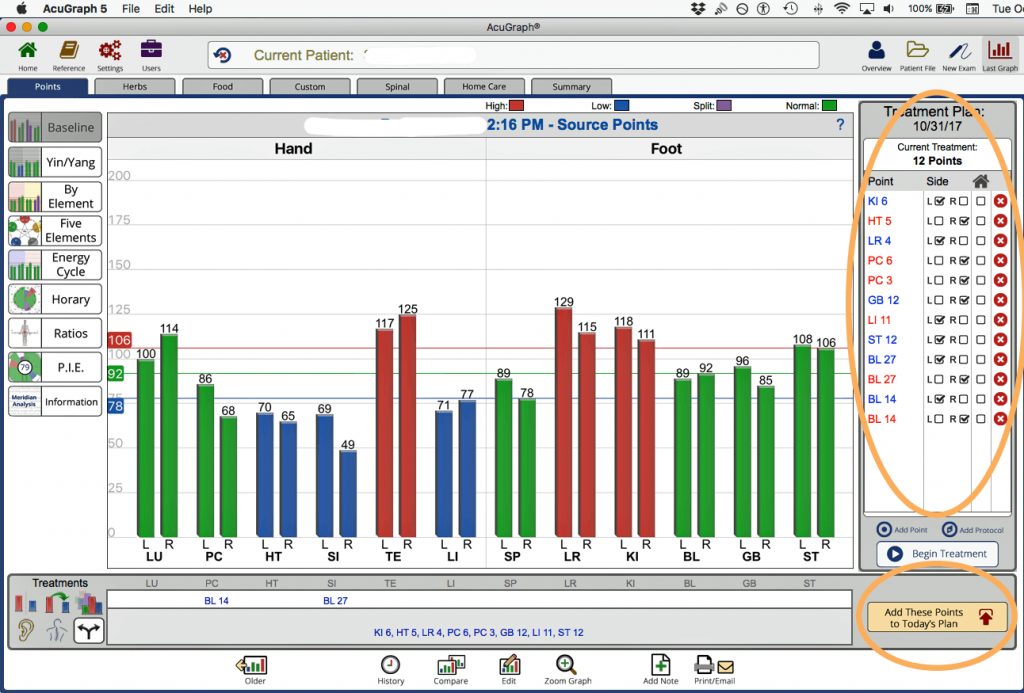Open Print/Email options
The width and height of the screenshot is (1024, 693).
(714, 670)
